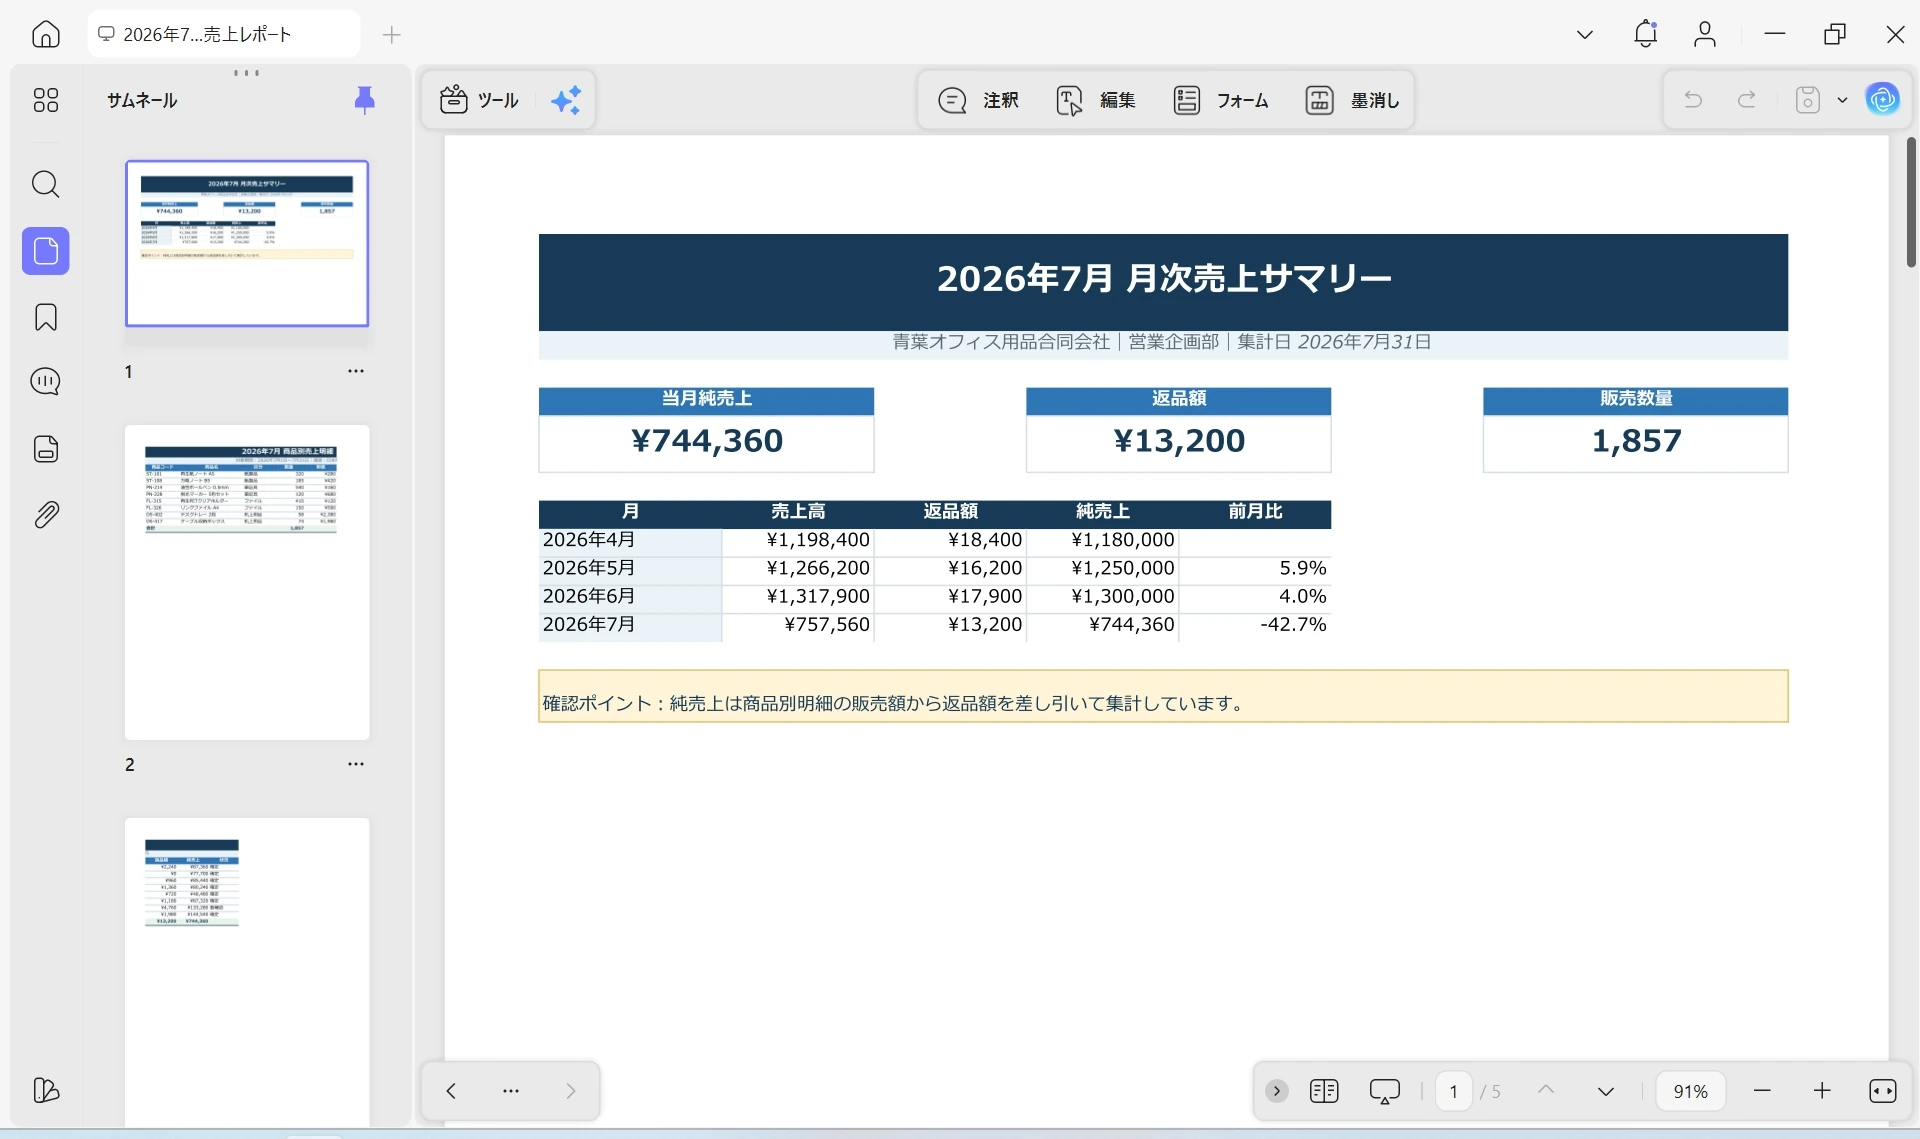Screen dimensions: 1920x1139
Task: Open the form fields panel icon in sidebar
Action: [46, 449]
